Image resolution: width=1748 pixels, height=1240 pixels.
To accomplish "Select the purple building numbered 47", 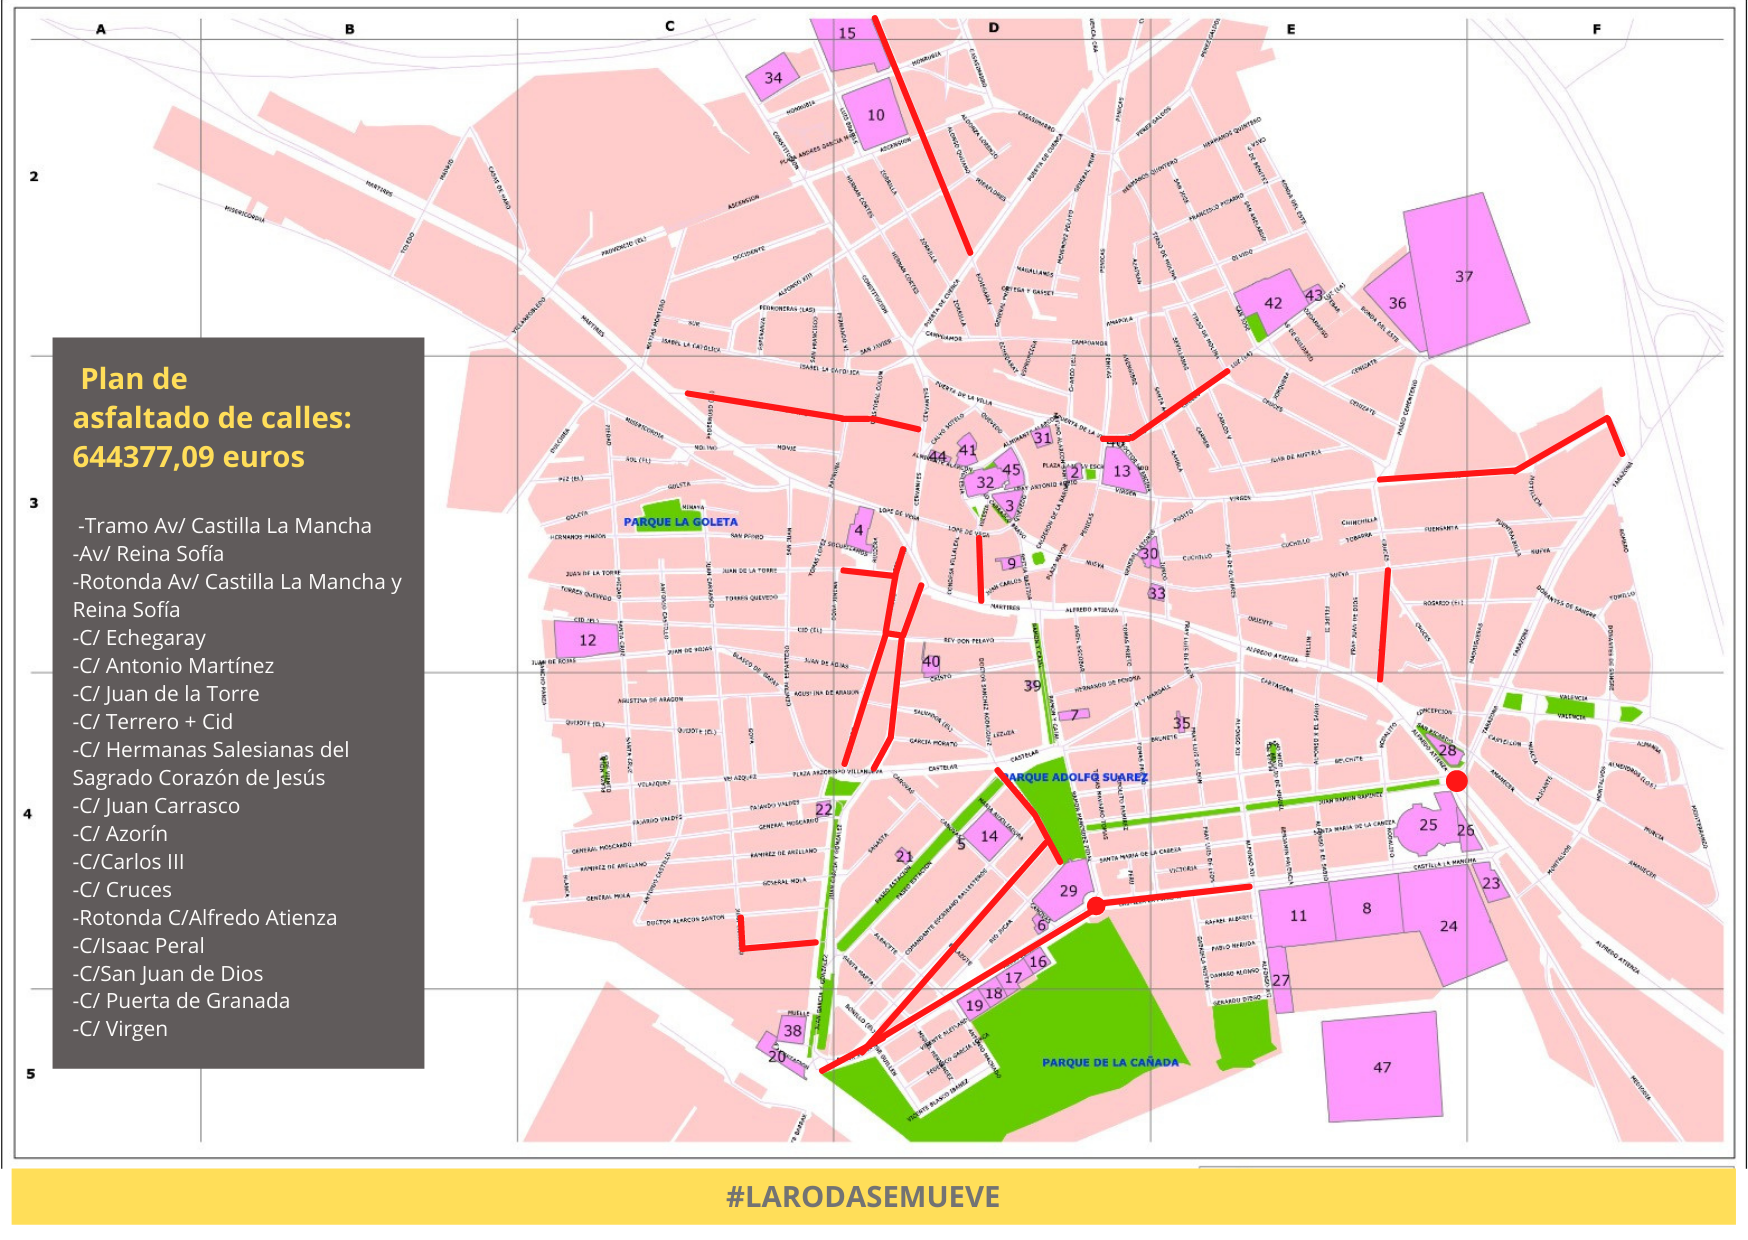I will click(x=1382, y=1067).
